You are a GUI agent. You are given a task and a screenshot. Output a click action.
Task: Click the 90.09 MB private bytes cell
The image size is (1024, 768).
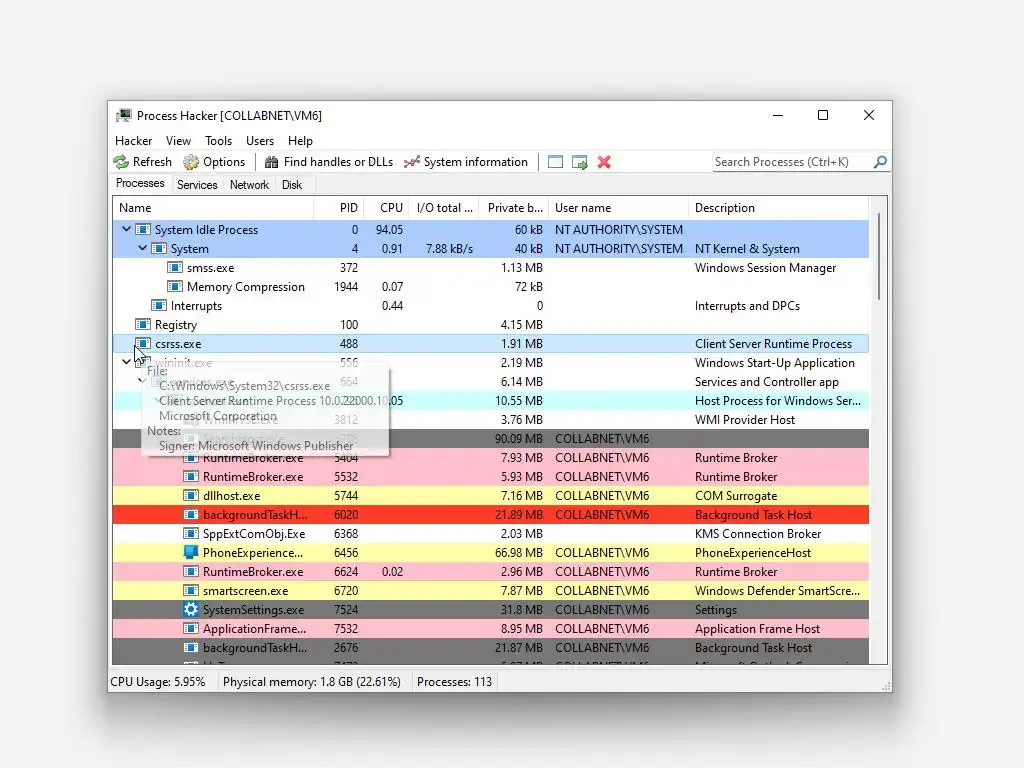click(x=519, y=439)
